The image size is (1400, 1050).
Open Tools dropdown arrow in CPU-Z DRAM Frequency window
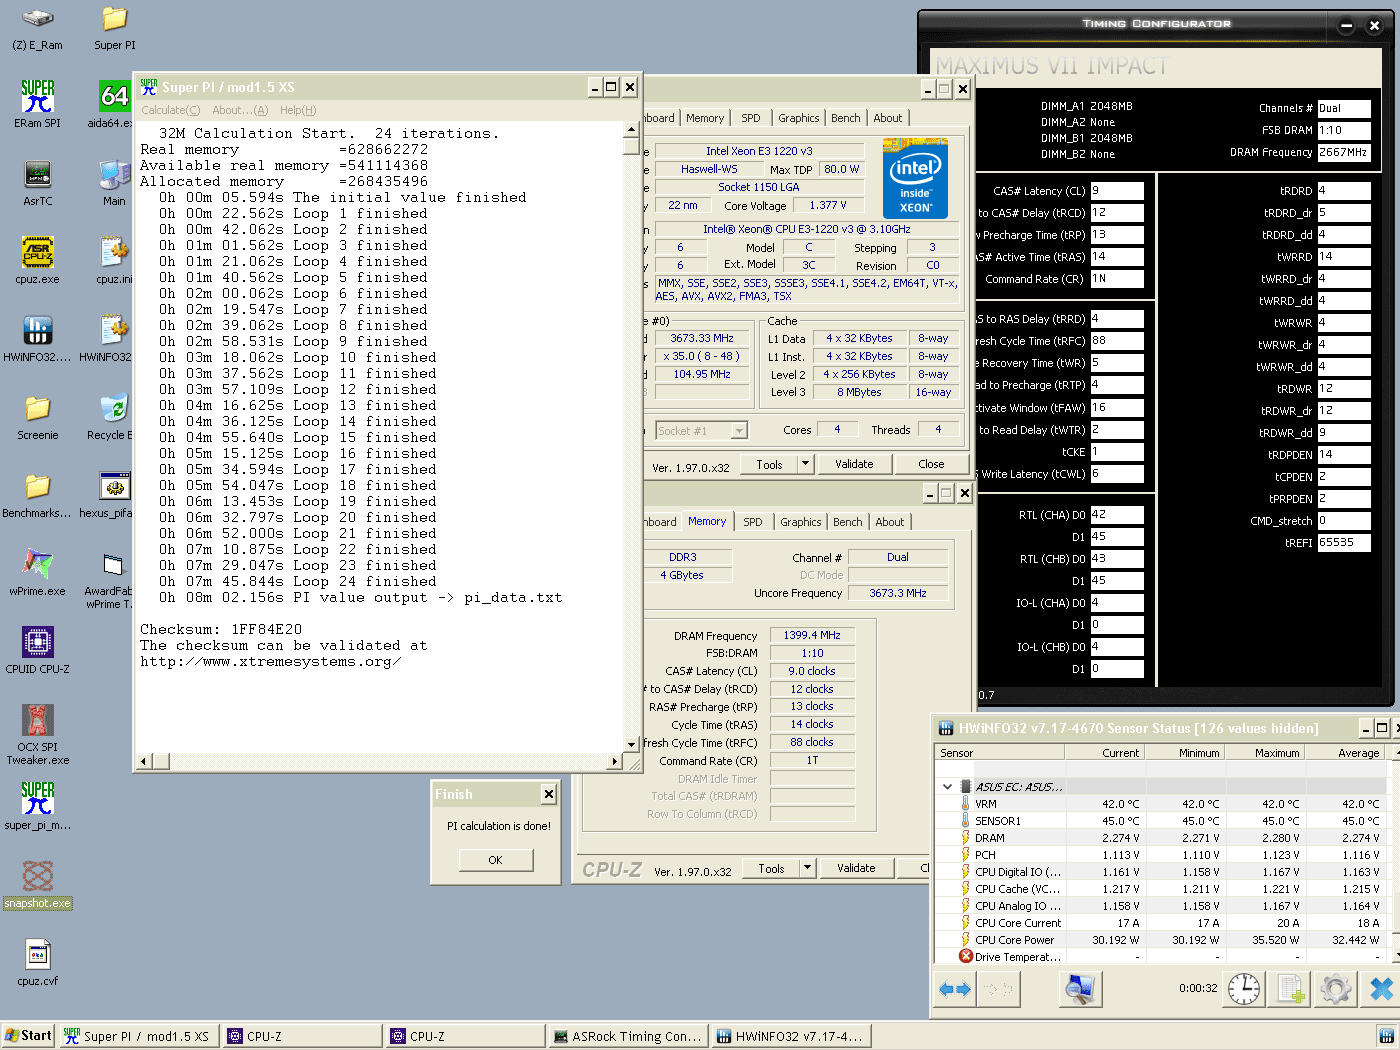coord(807,868)
